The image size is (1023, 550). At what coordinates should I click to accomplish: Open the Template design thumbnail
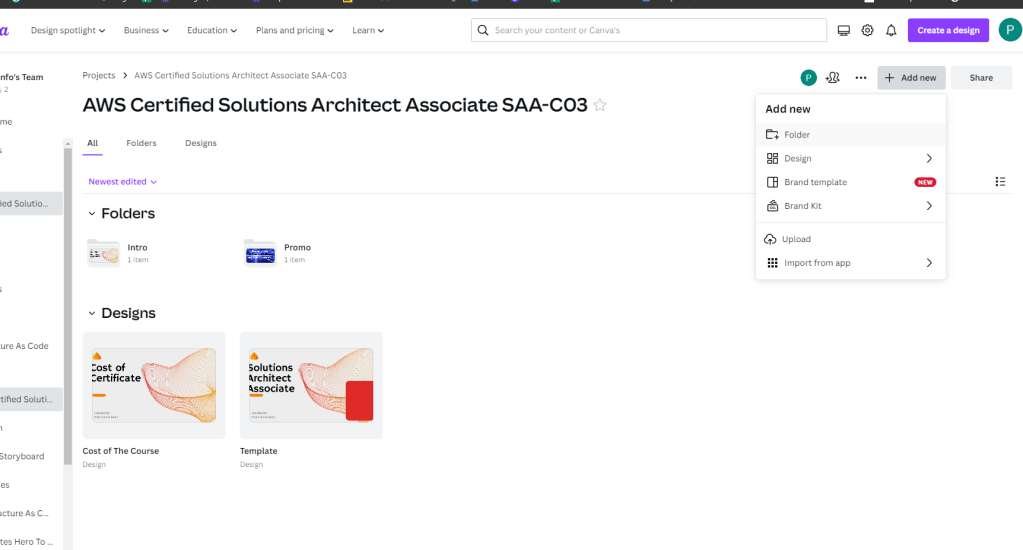point(311,385)
